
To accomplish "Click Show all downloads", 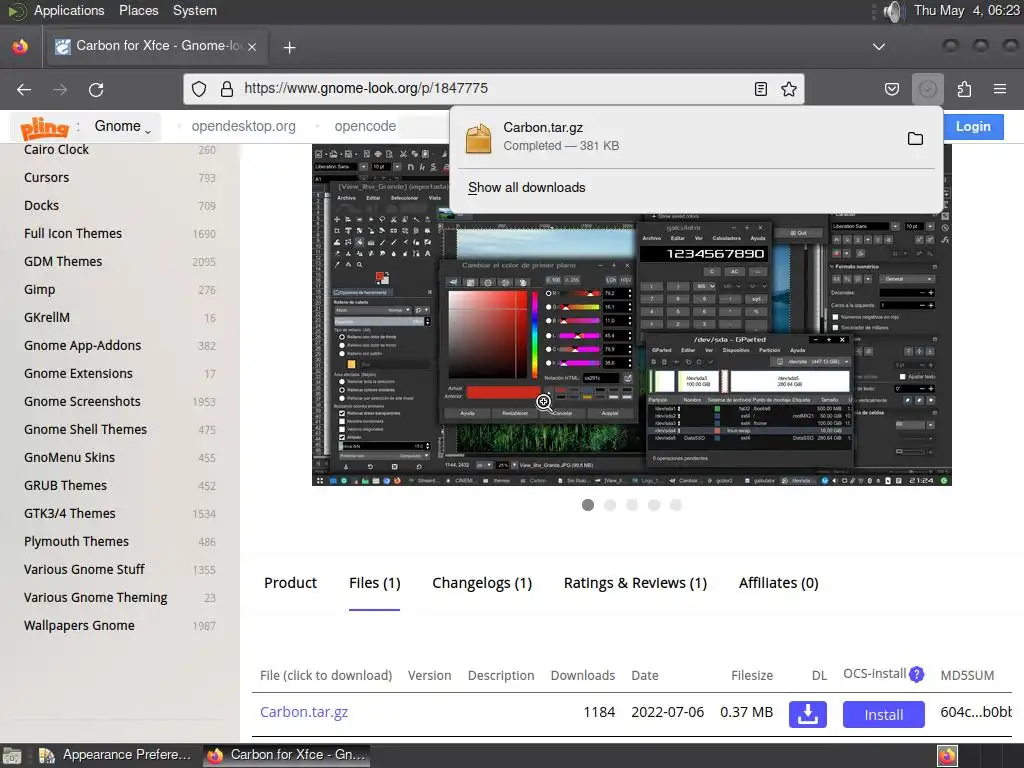I will point(526,187).
